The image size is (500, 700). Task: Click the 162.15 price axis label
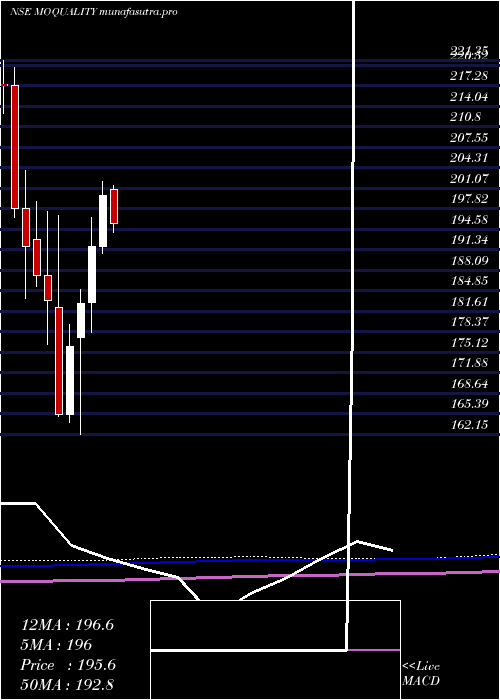[x=469, y=425]
